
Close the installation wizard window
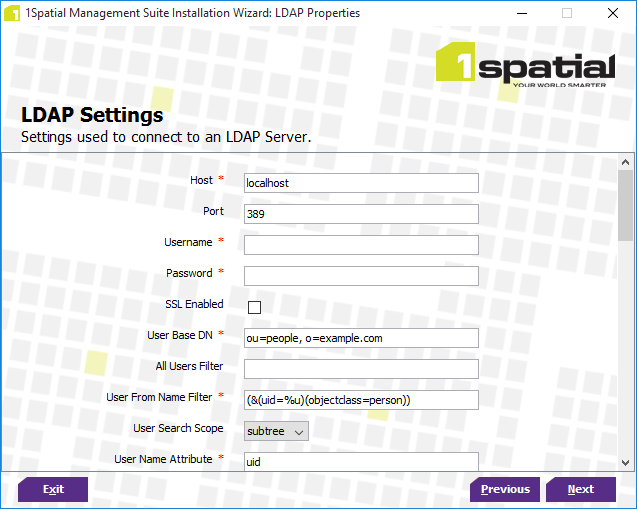[613, 14]
